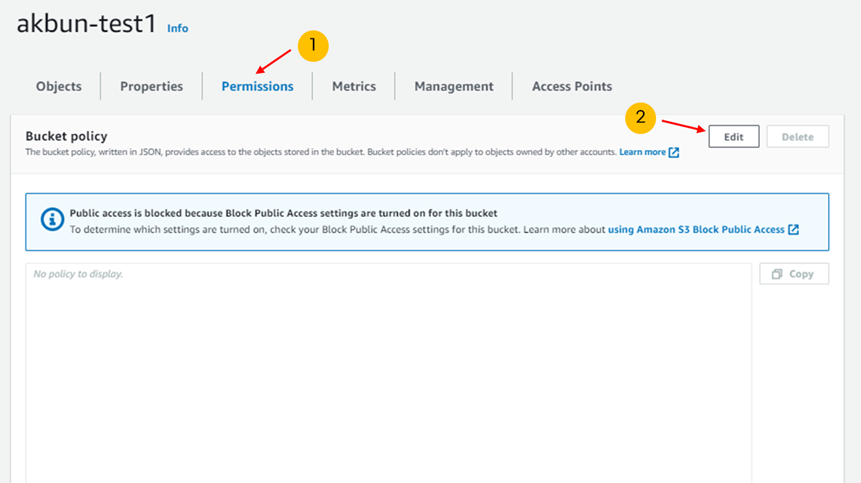Go to the Metrics tab
The image size is (861, 483).
click(x=354, y=86)
